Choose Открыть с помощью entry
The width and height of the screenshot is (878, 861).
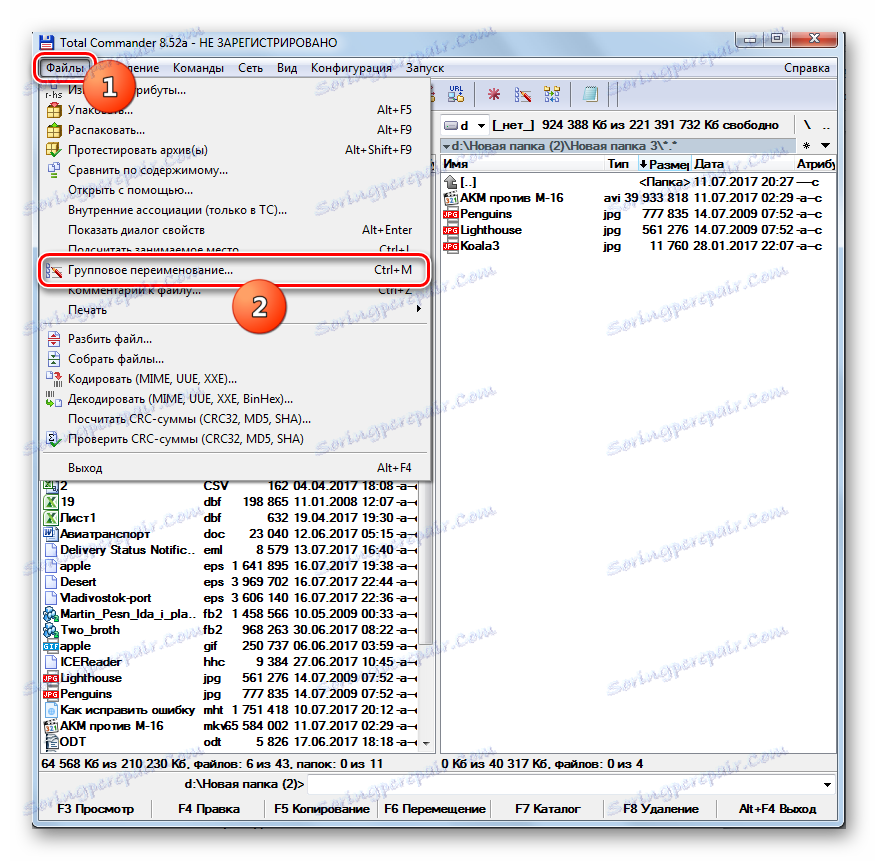234,190
